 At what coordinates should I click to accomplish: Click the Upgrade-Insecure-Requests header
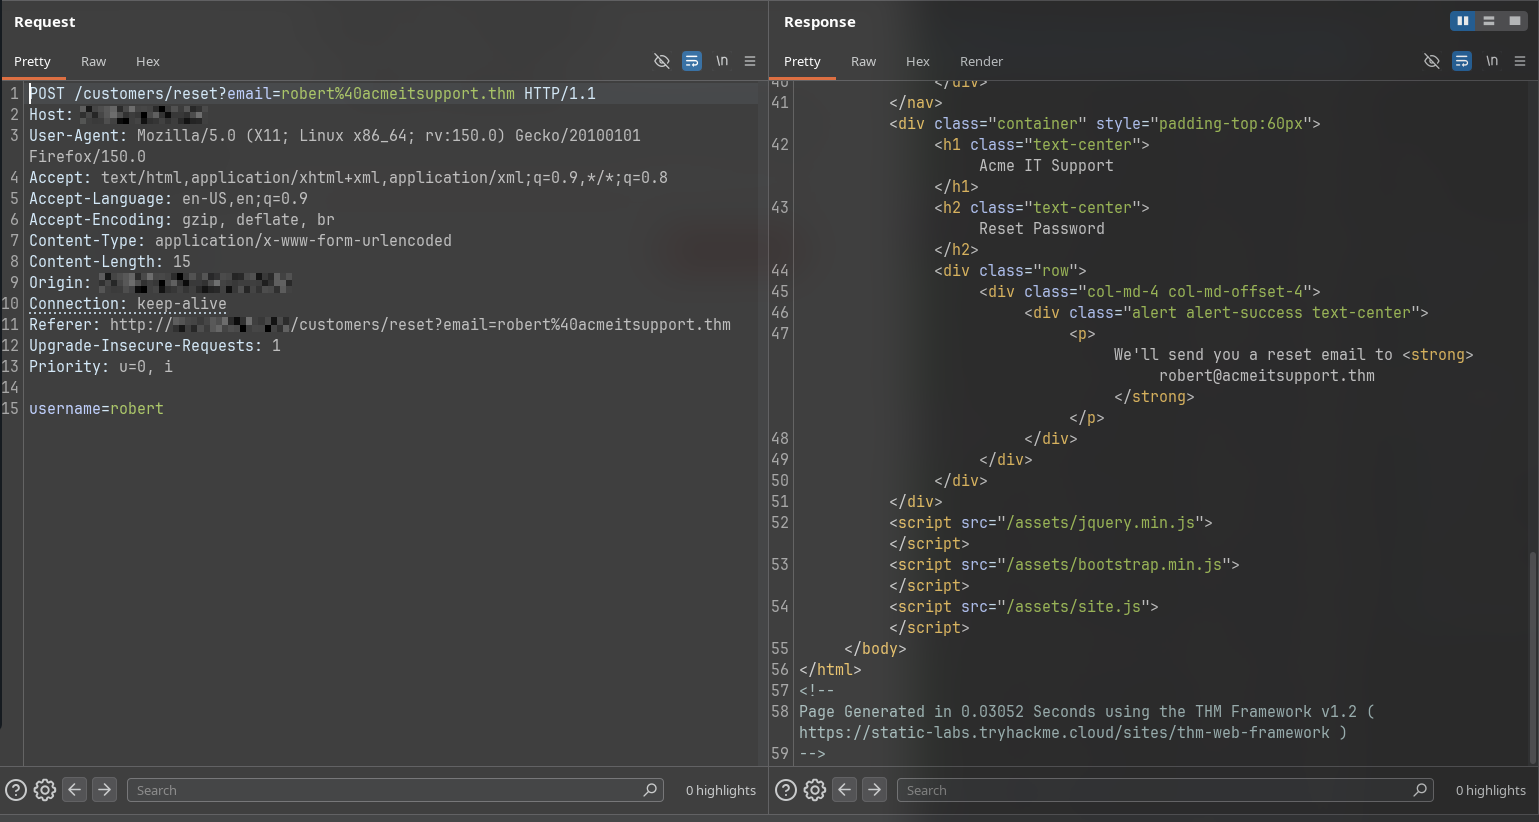[155, 345]
